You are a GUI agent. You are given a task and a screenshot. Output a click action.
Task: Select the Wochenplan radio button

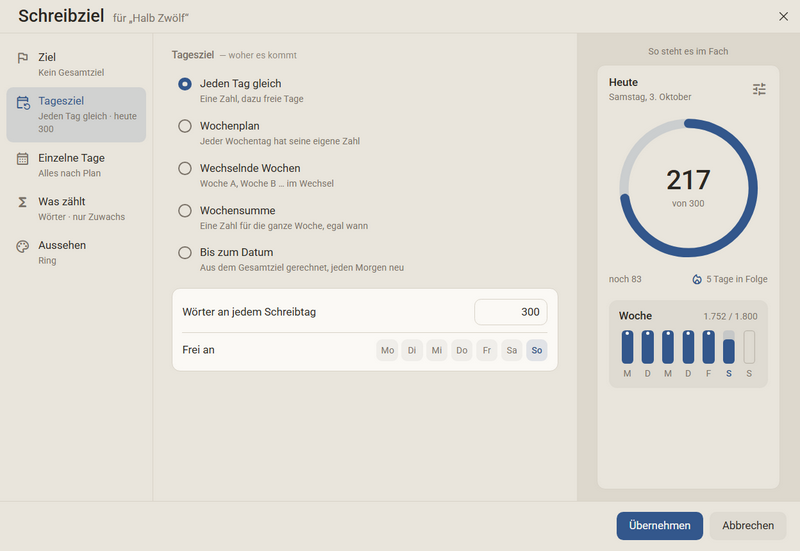click(185, 126)
